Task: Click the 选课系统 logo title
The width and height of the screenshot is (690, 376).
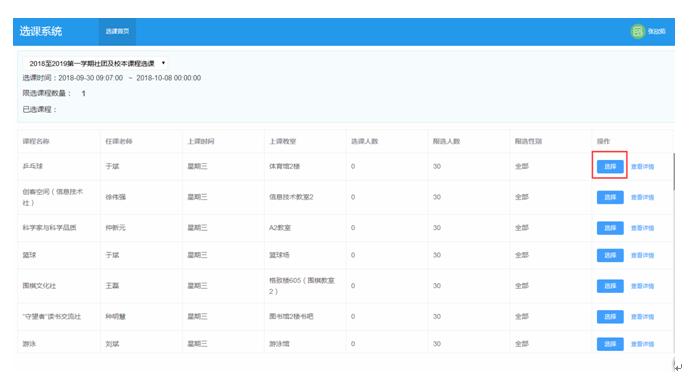Action: point(40,31)
